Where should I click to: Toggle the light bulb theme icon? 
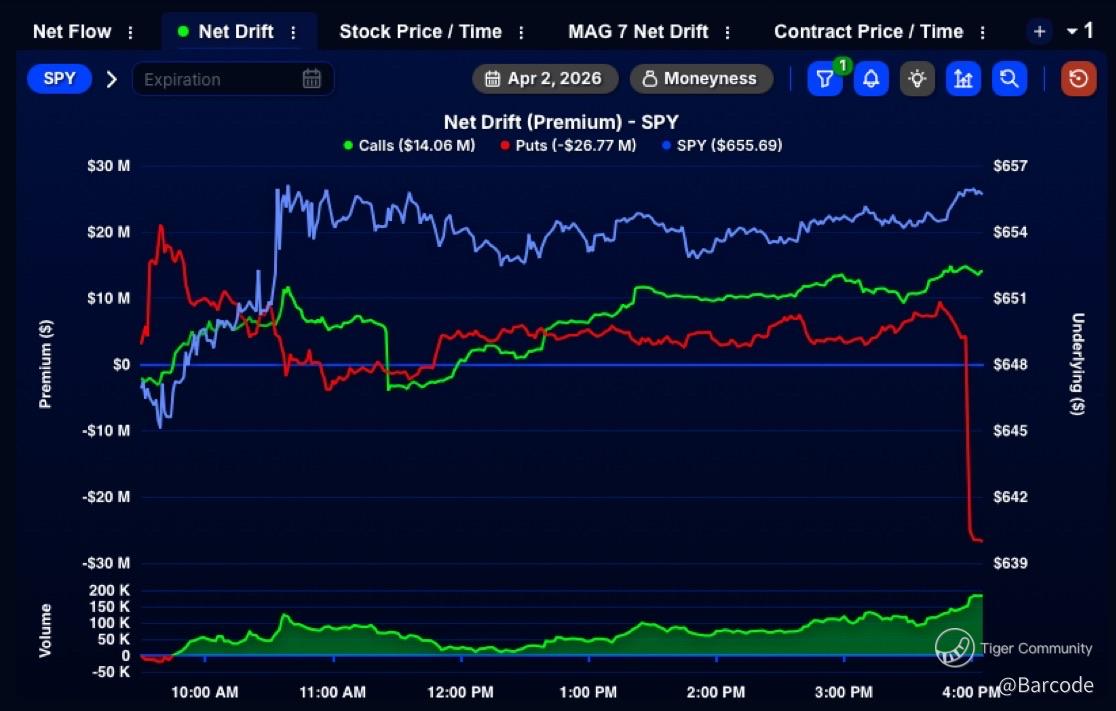point(917,78)
